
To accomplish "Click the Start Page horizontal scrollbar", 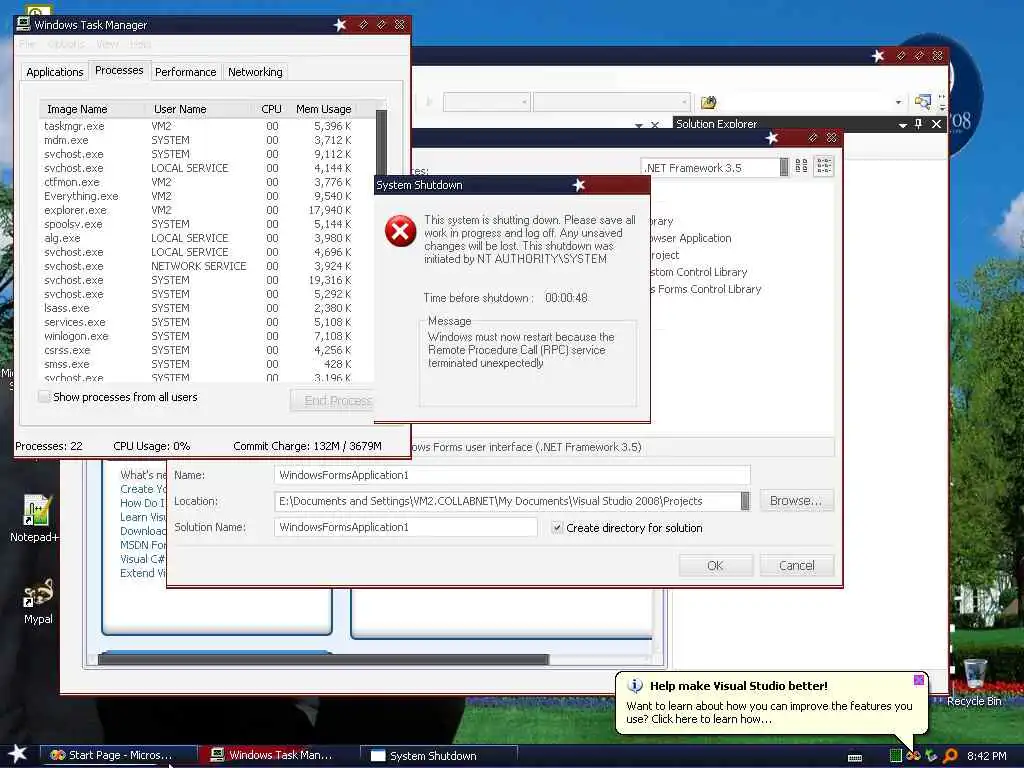I will [324, 660].
